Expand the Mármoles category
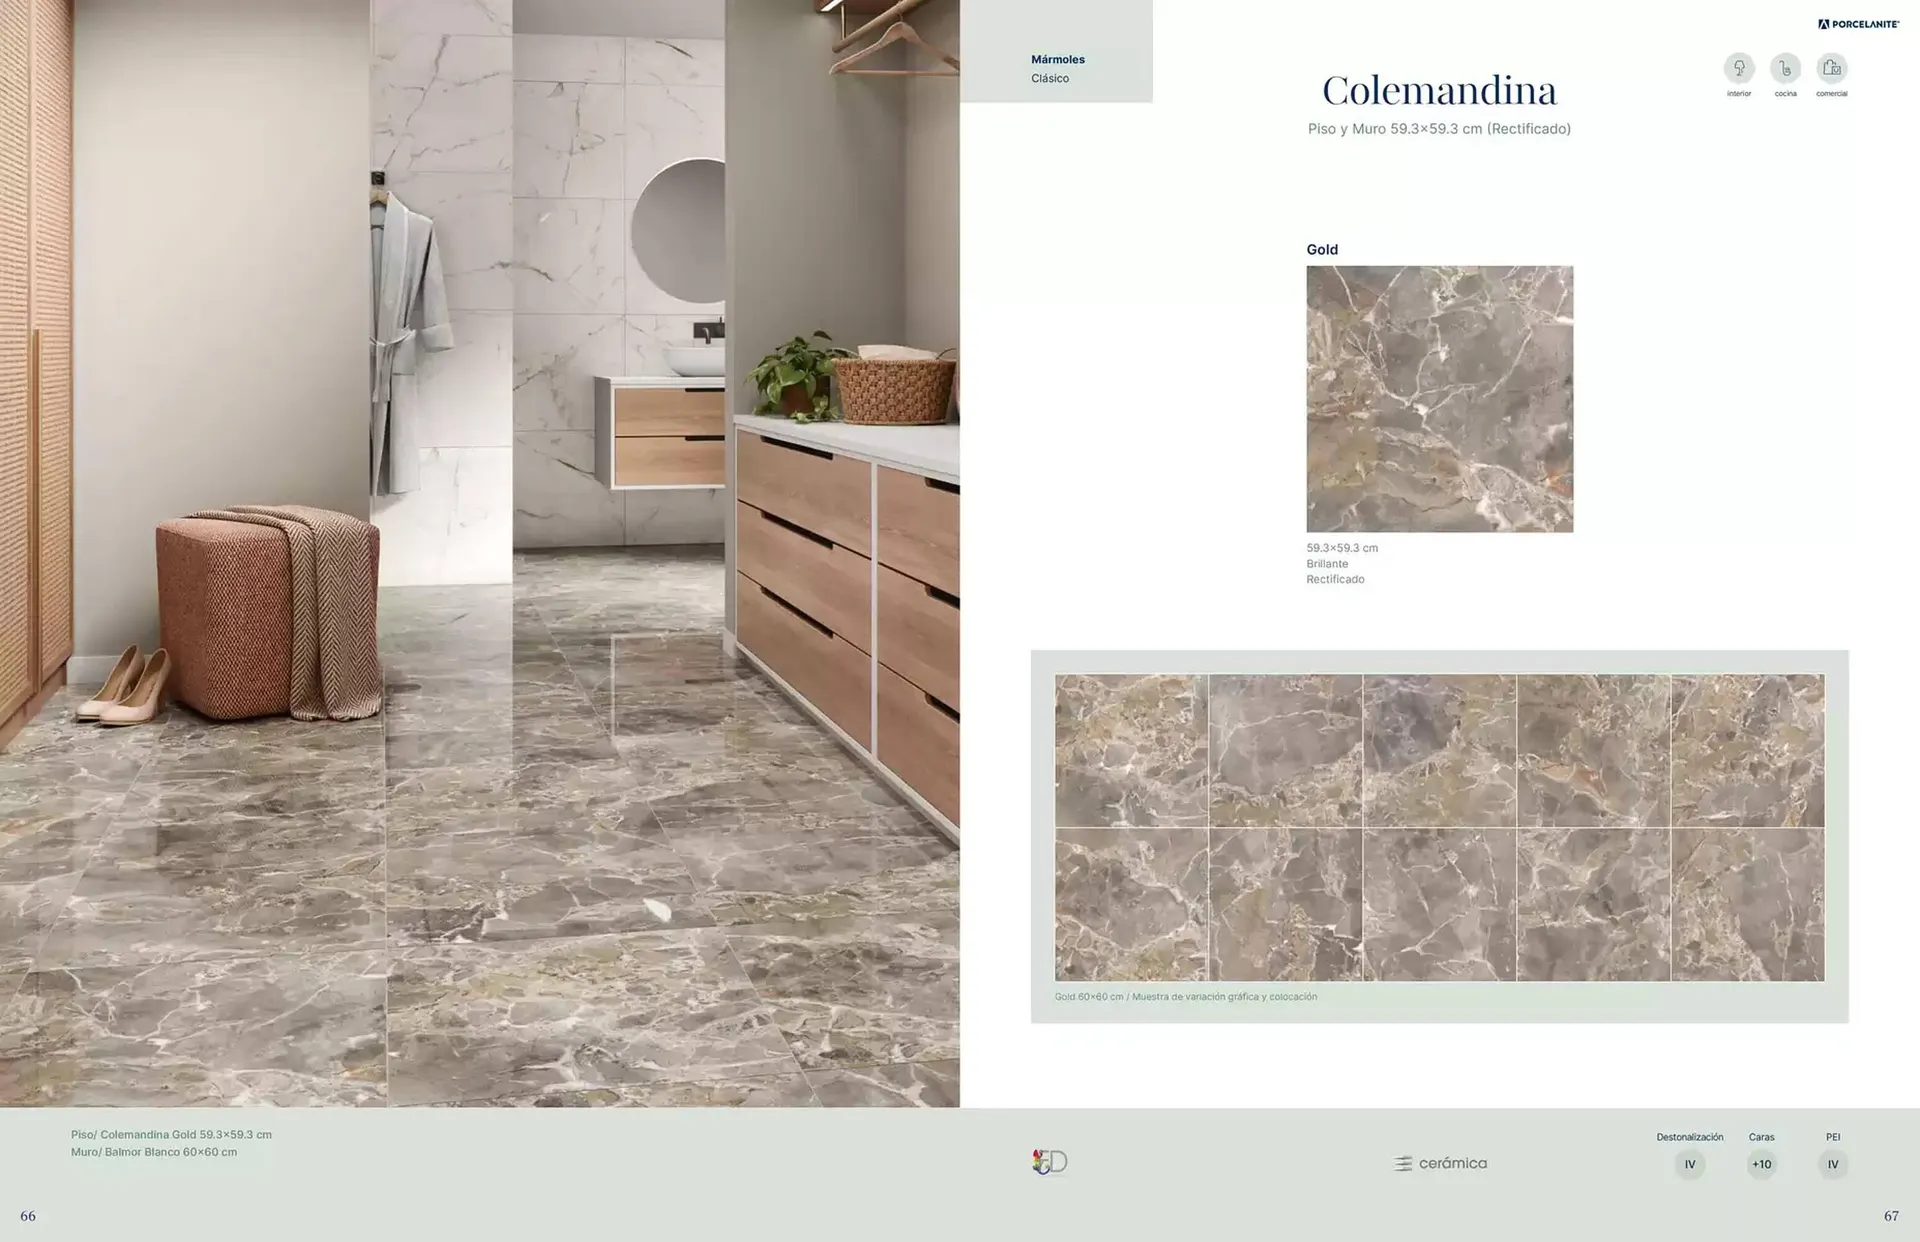The width and height of the screenshot is (1920, 1242). 1058,59
